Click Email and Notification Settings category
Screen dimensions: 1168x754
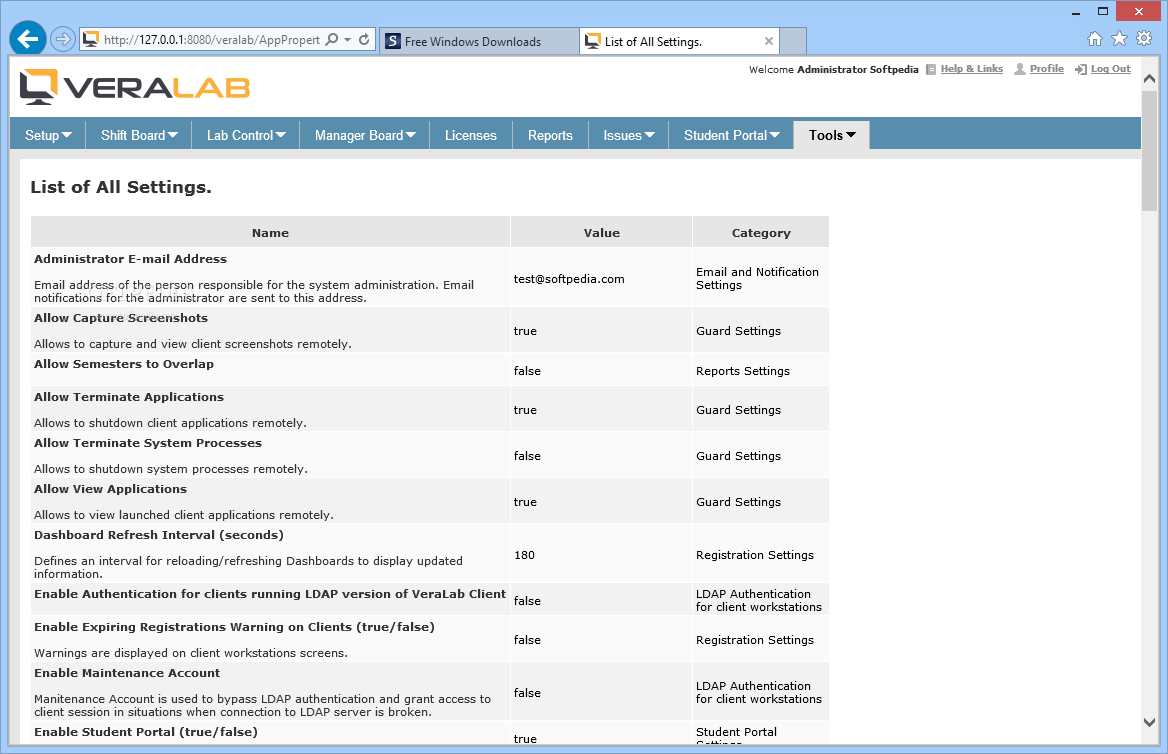758,279
